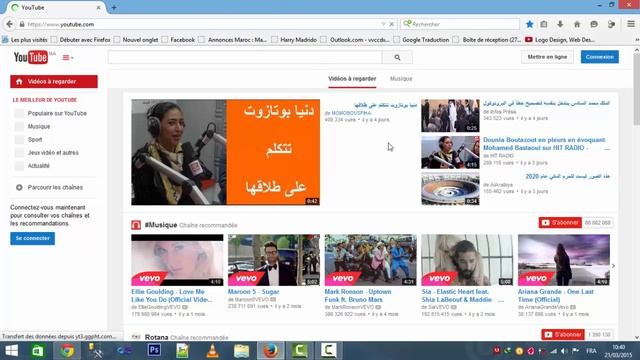Open Firefox bookmarks list icon
640x360 pixels.
tap(544, 24)
